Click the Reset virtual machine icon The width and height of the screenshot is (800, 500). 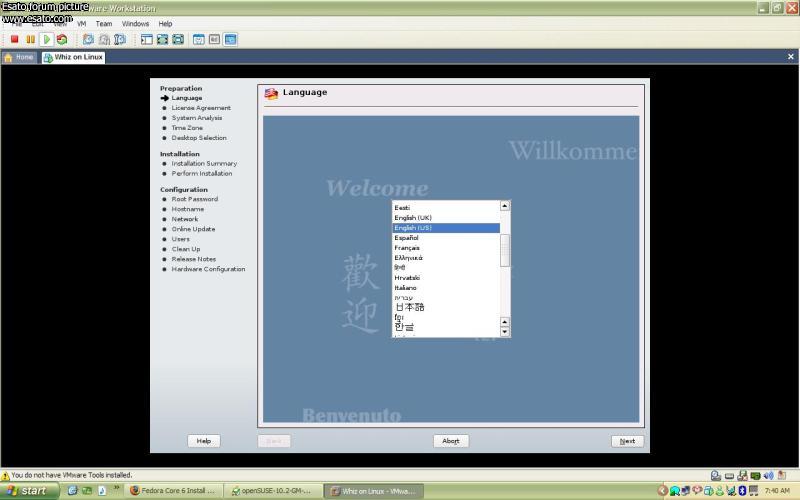click(62, 39)
